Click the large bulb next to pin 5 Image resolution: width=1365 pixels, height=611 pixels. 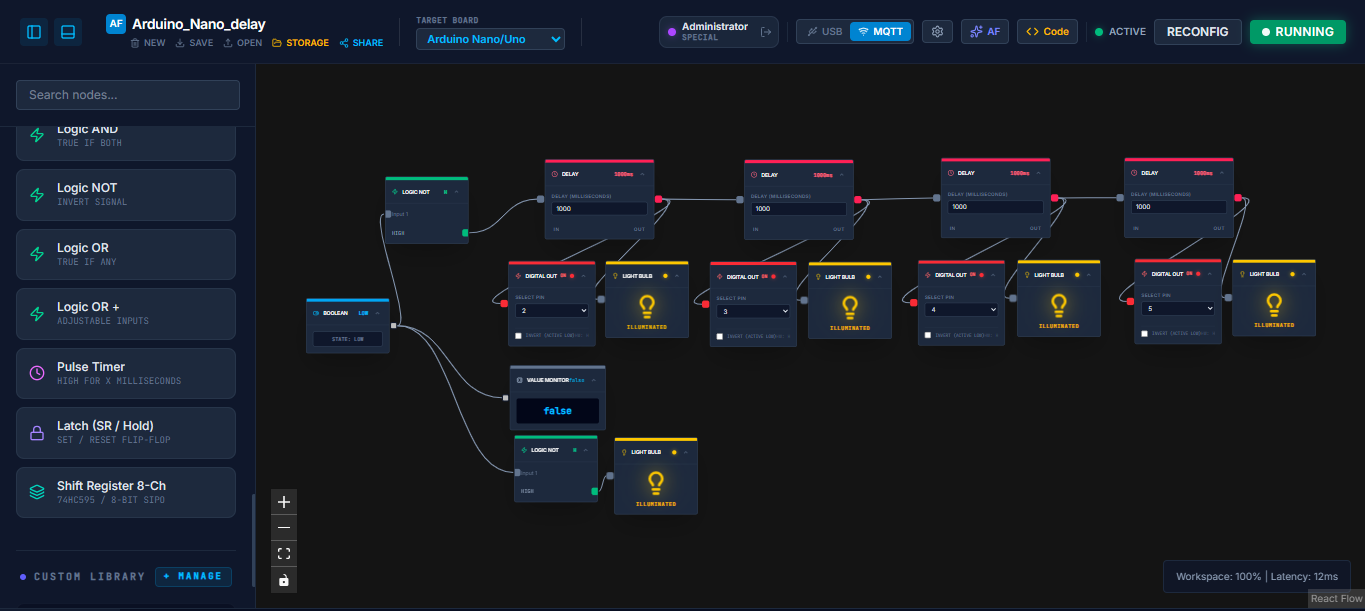click(x=1274, y=305)
